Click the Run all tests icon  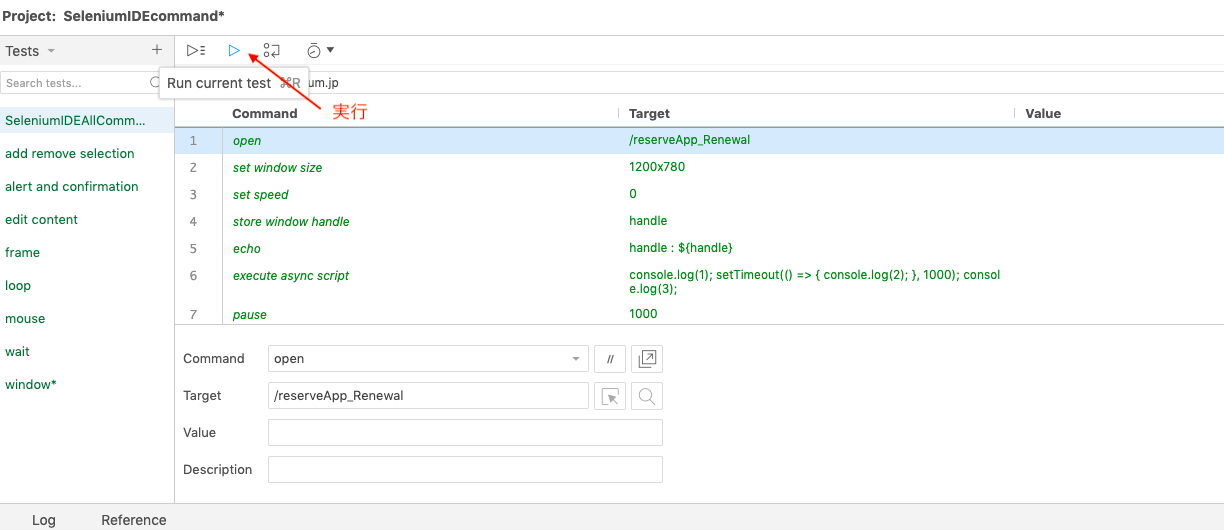[196, 50]
